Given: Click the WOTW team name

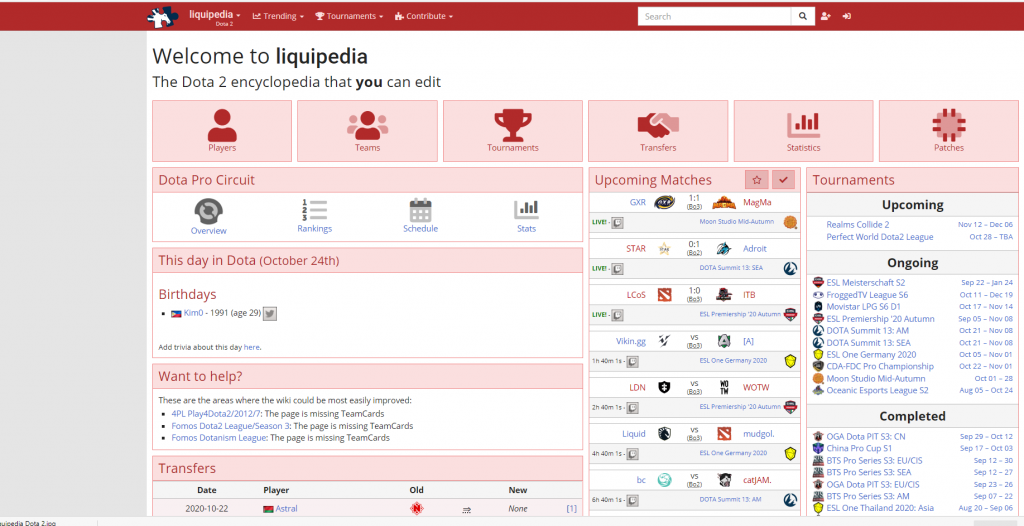Looking at the screenshot, I should [x=756, y=387].
